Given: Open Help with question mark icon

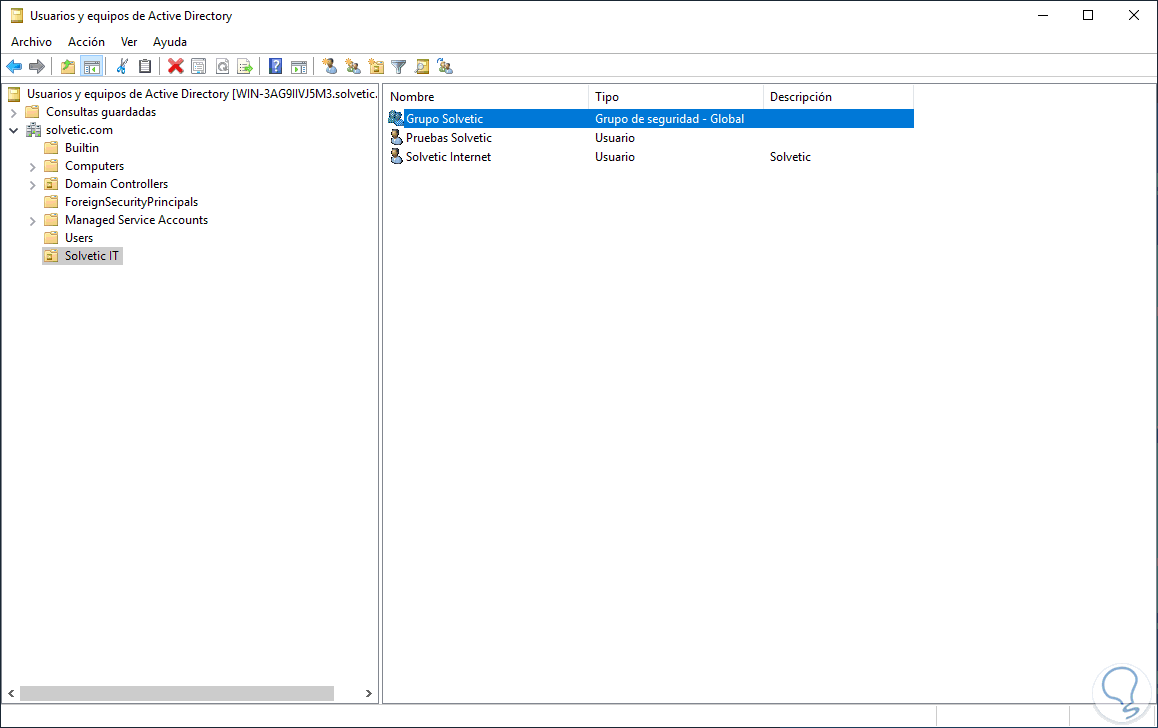Looking at the screenshot, I should coord(275,66).
